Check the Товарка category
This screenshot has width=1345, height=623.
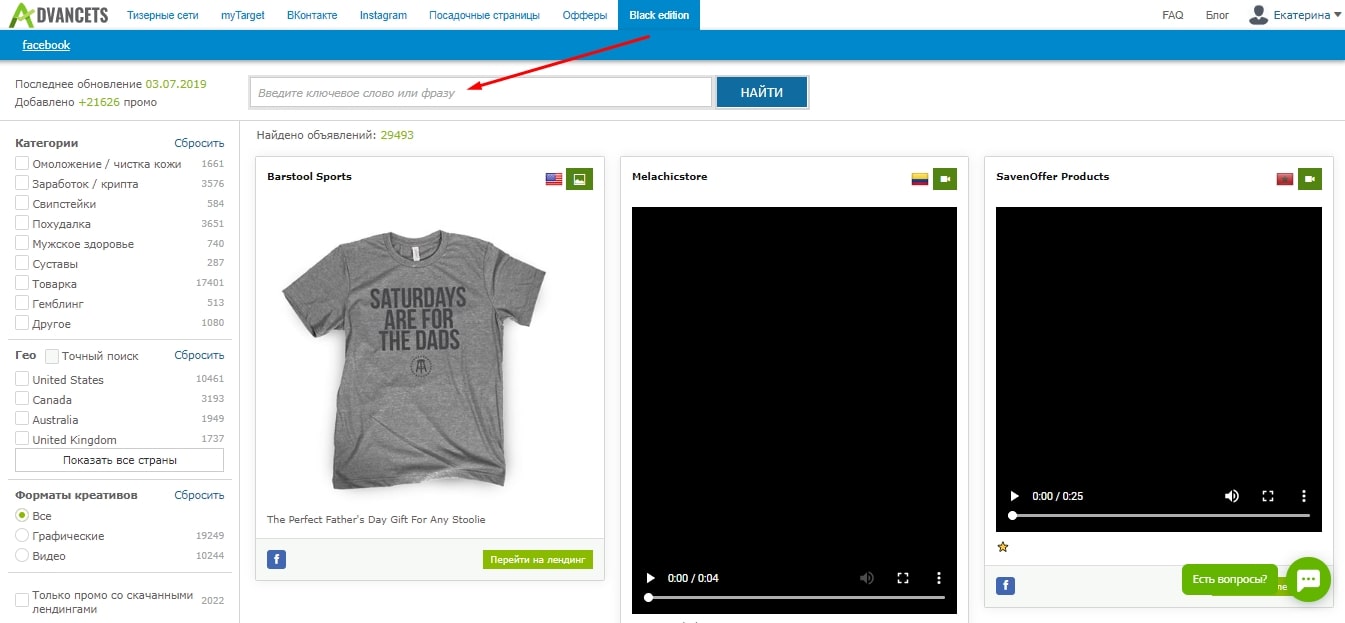click(x=22, y=283)
